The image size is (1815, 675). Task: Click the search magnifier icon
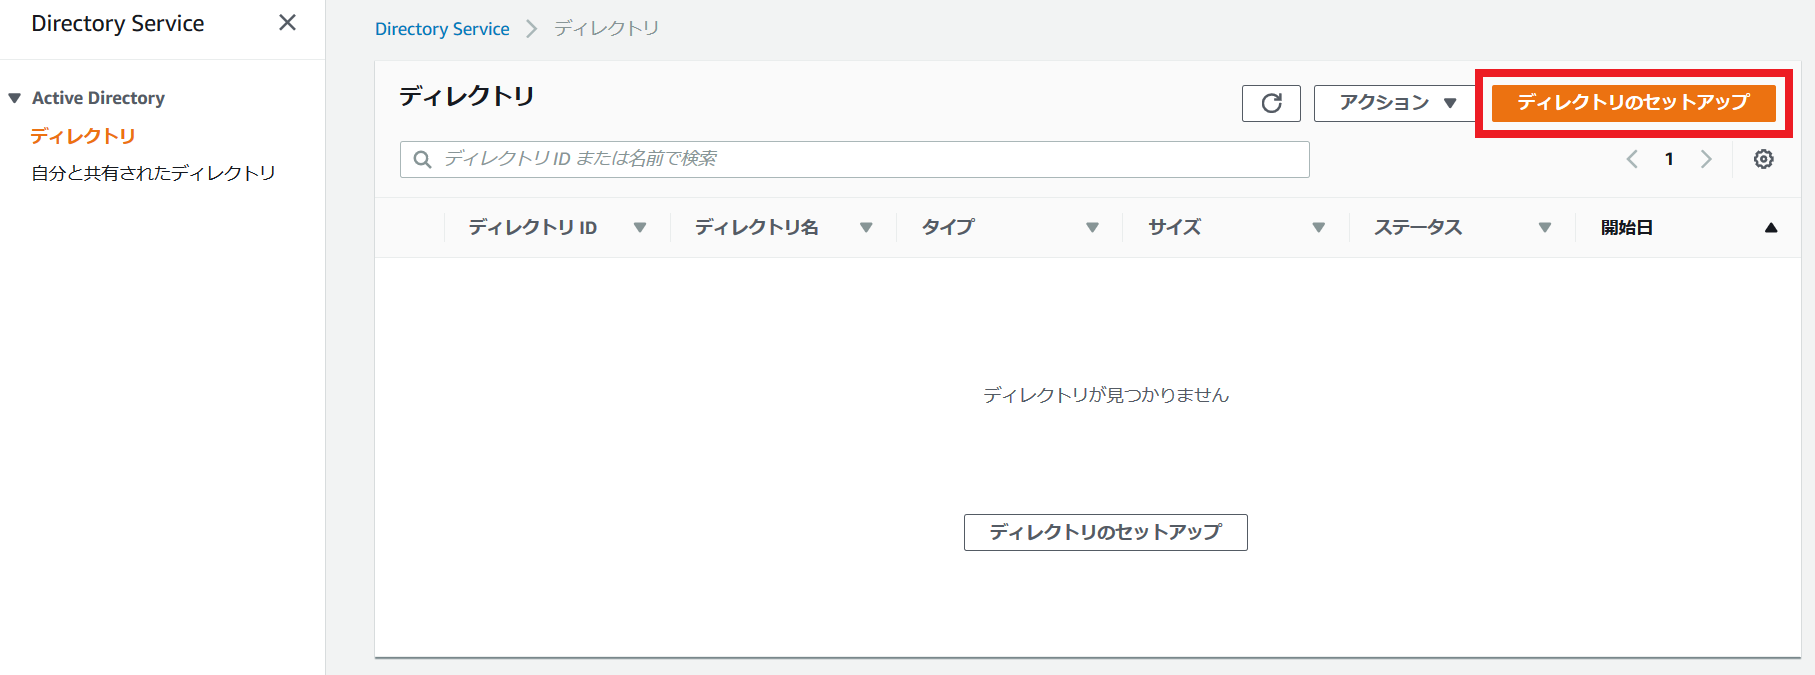423,159
